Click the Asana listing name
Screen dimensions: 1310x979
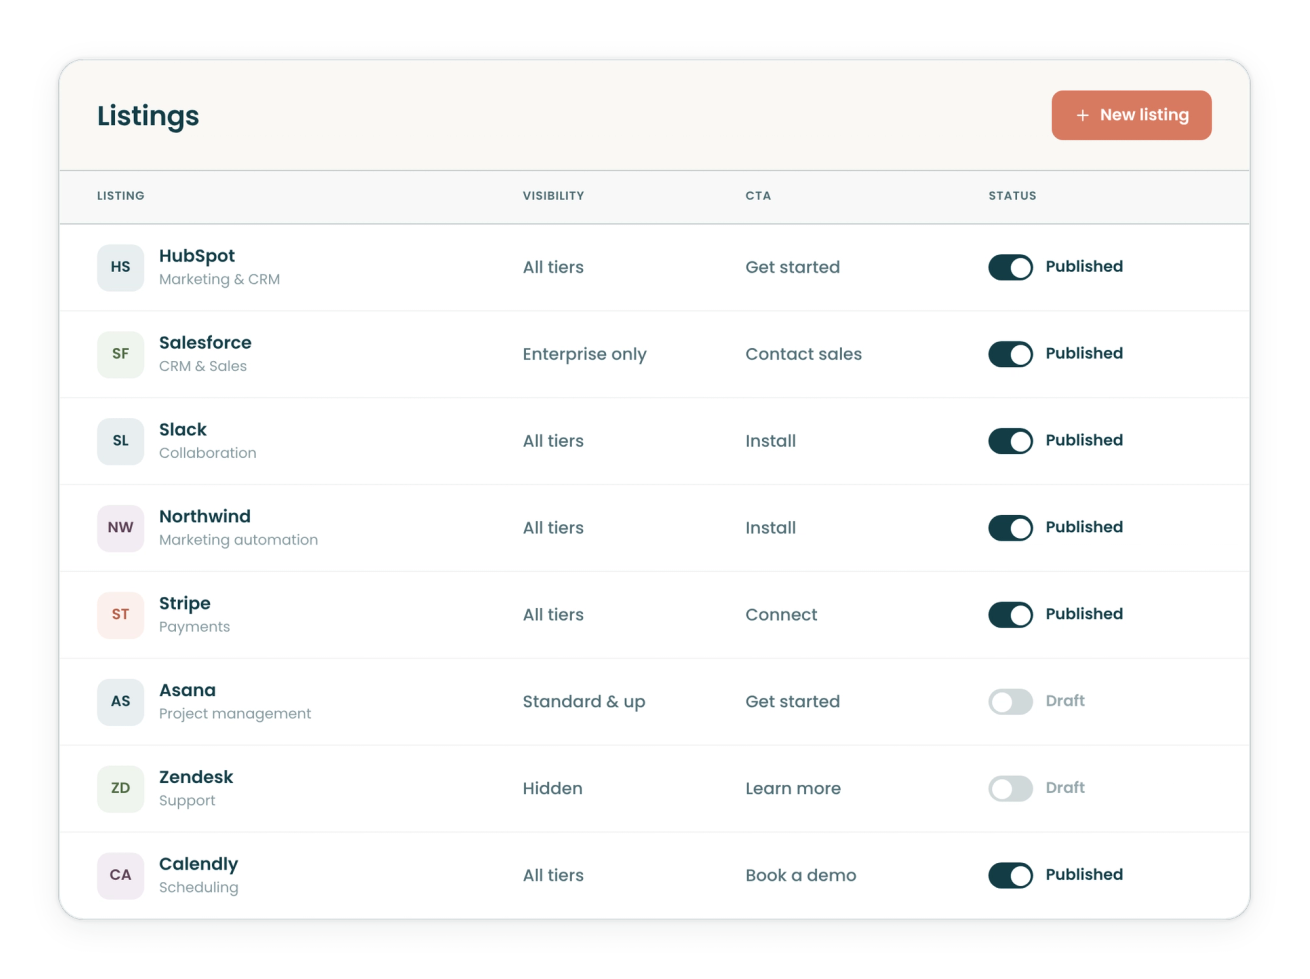click(x=187, y=691)
